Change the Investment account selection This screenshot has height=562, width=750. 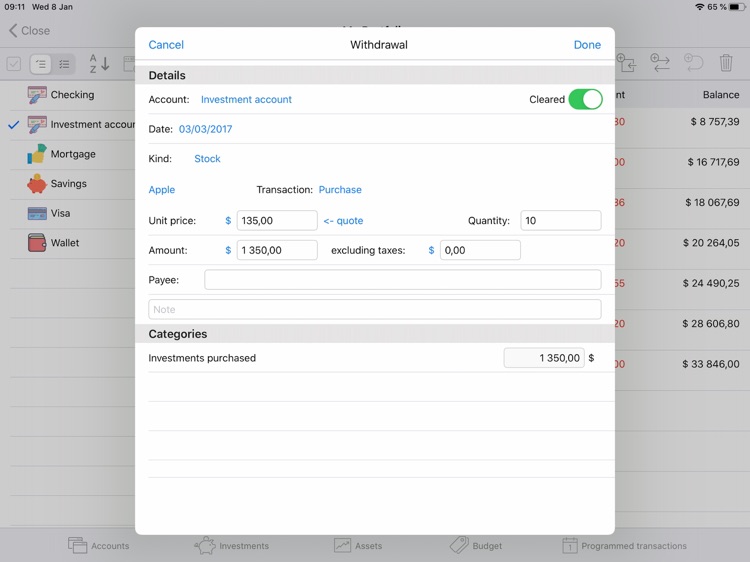246,99
